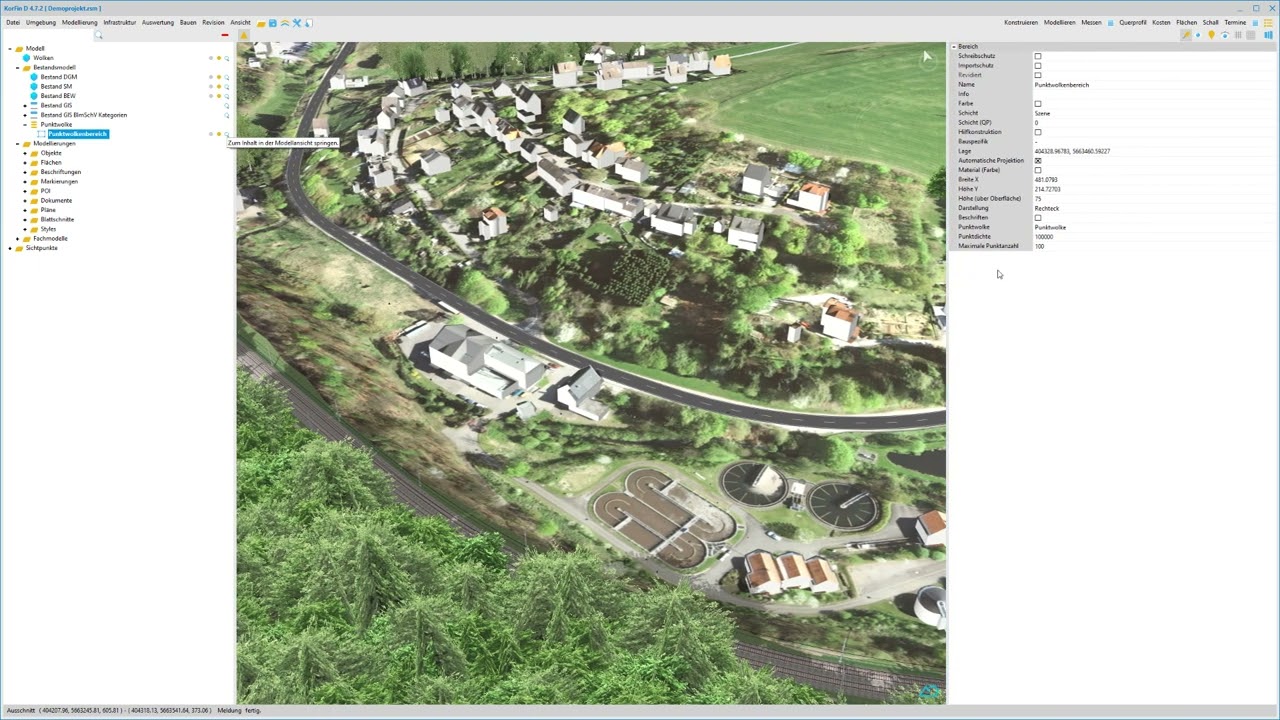
Task: Collapse the Modellierungen node
Action: click(17, 144)
